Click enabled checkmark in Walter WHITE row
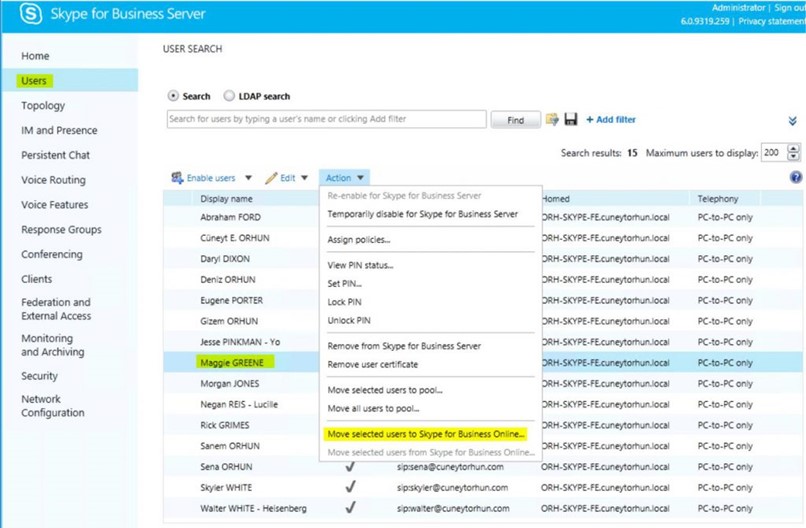This screenshot has width=806, height=528. pyautogui.click(x=351, y=507)
